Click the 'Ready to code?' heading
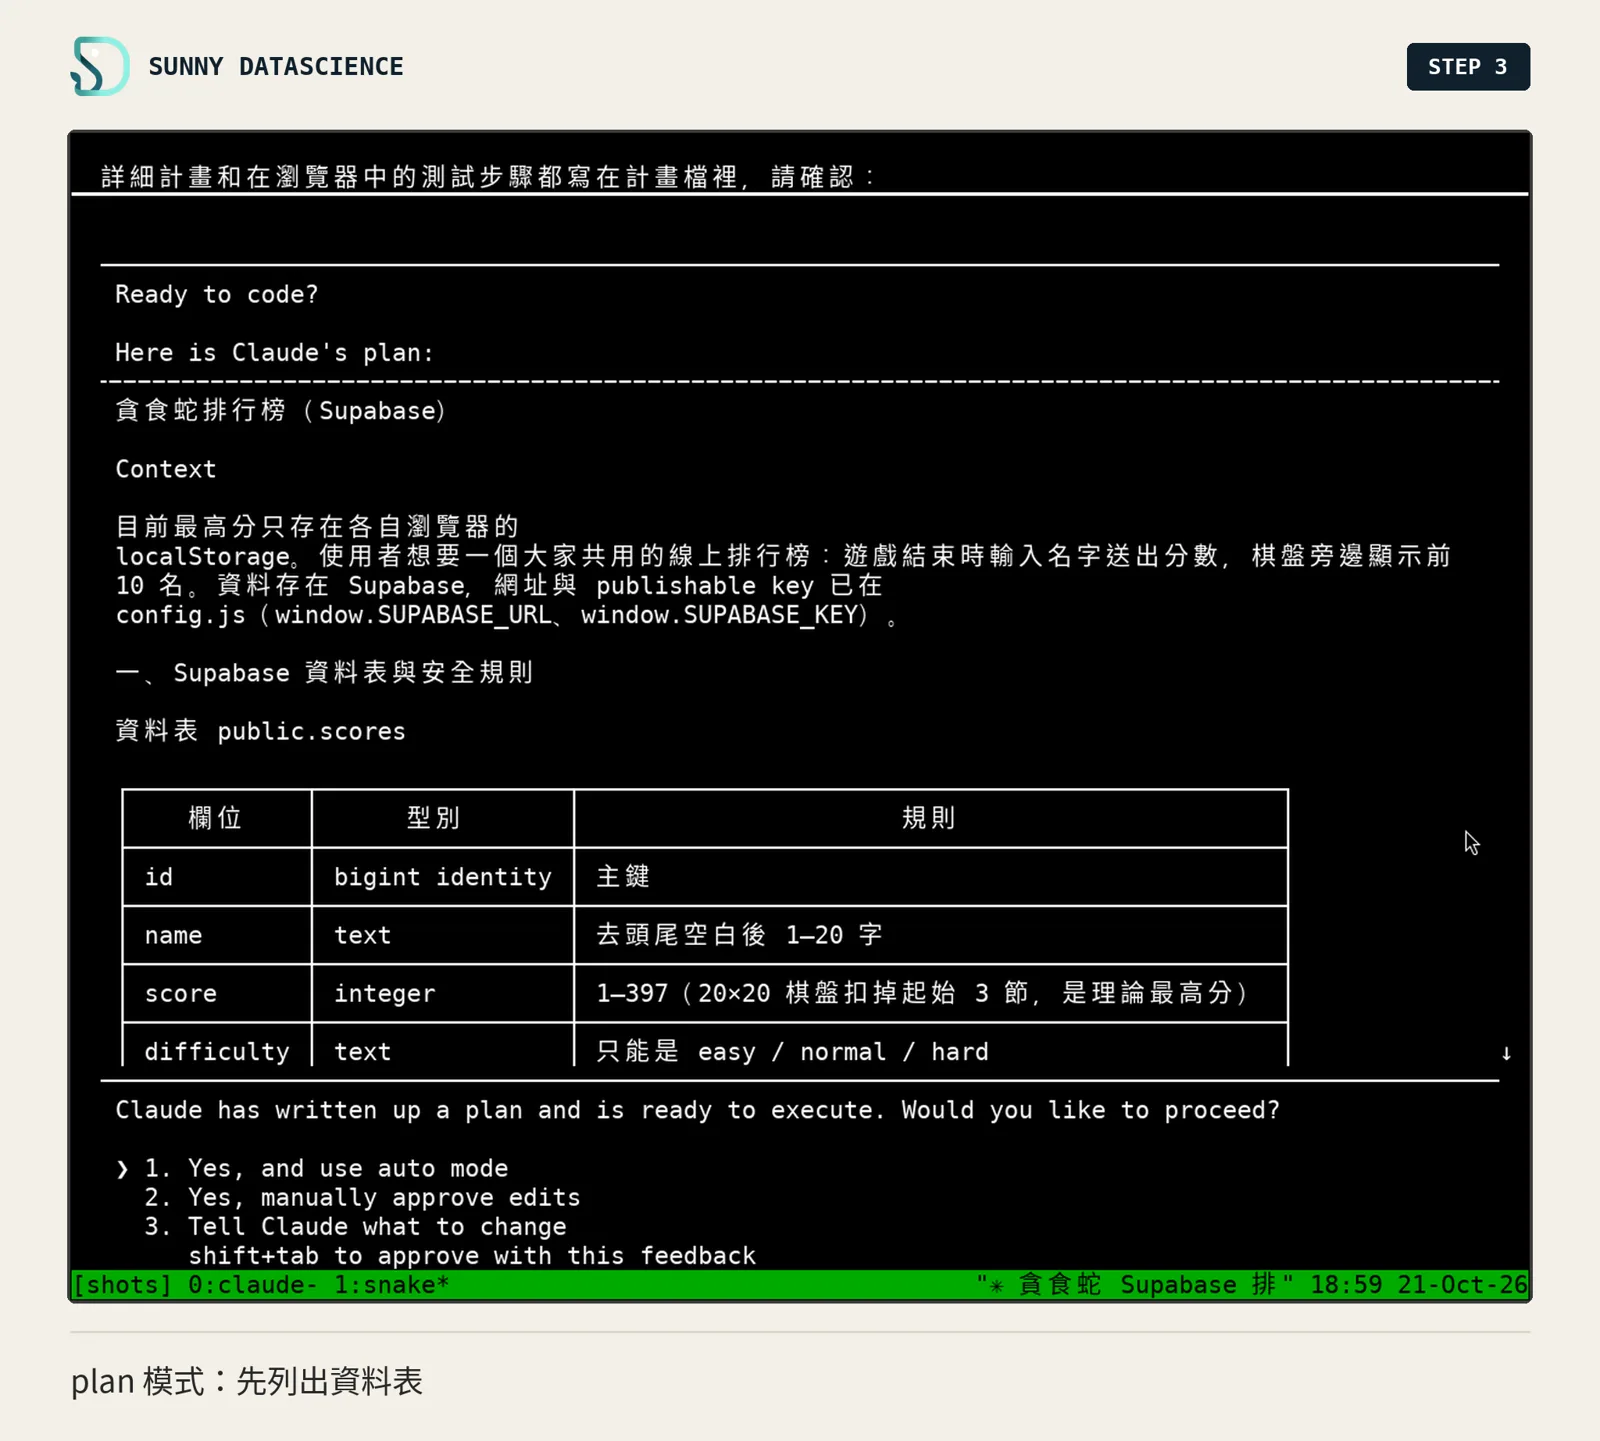Screen dimensions: 1600x1441 217,294
